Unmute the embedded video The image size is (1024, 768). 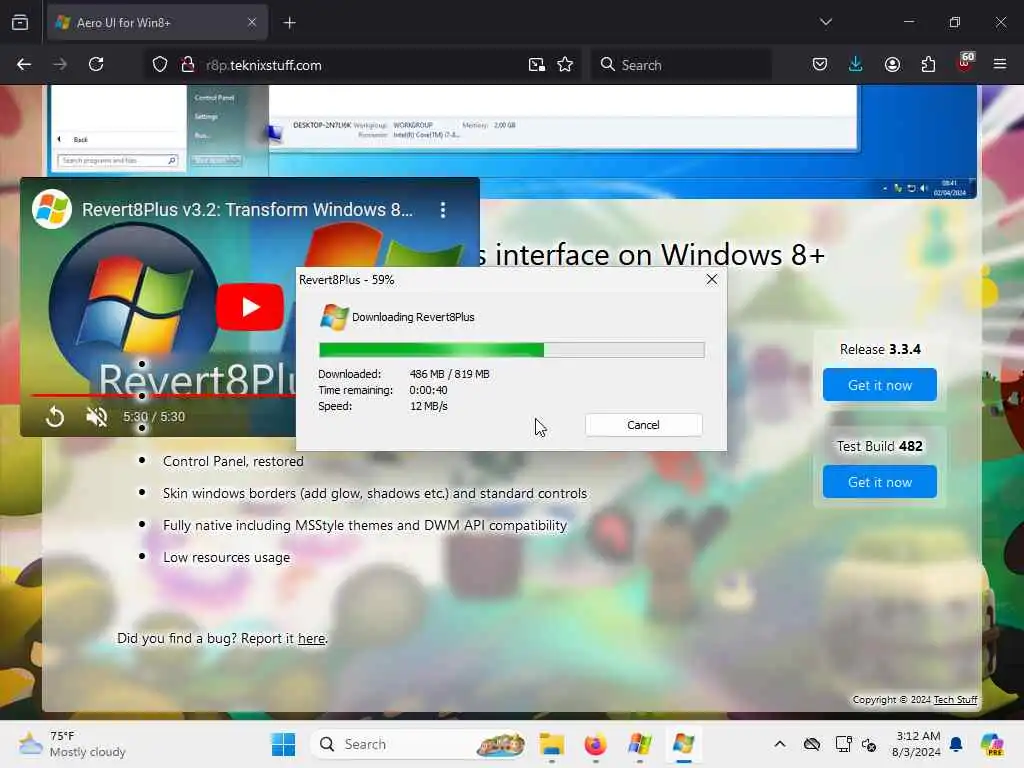pyautogui.click(x=97, y=417)
